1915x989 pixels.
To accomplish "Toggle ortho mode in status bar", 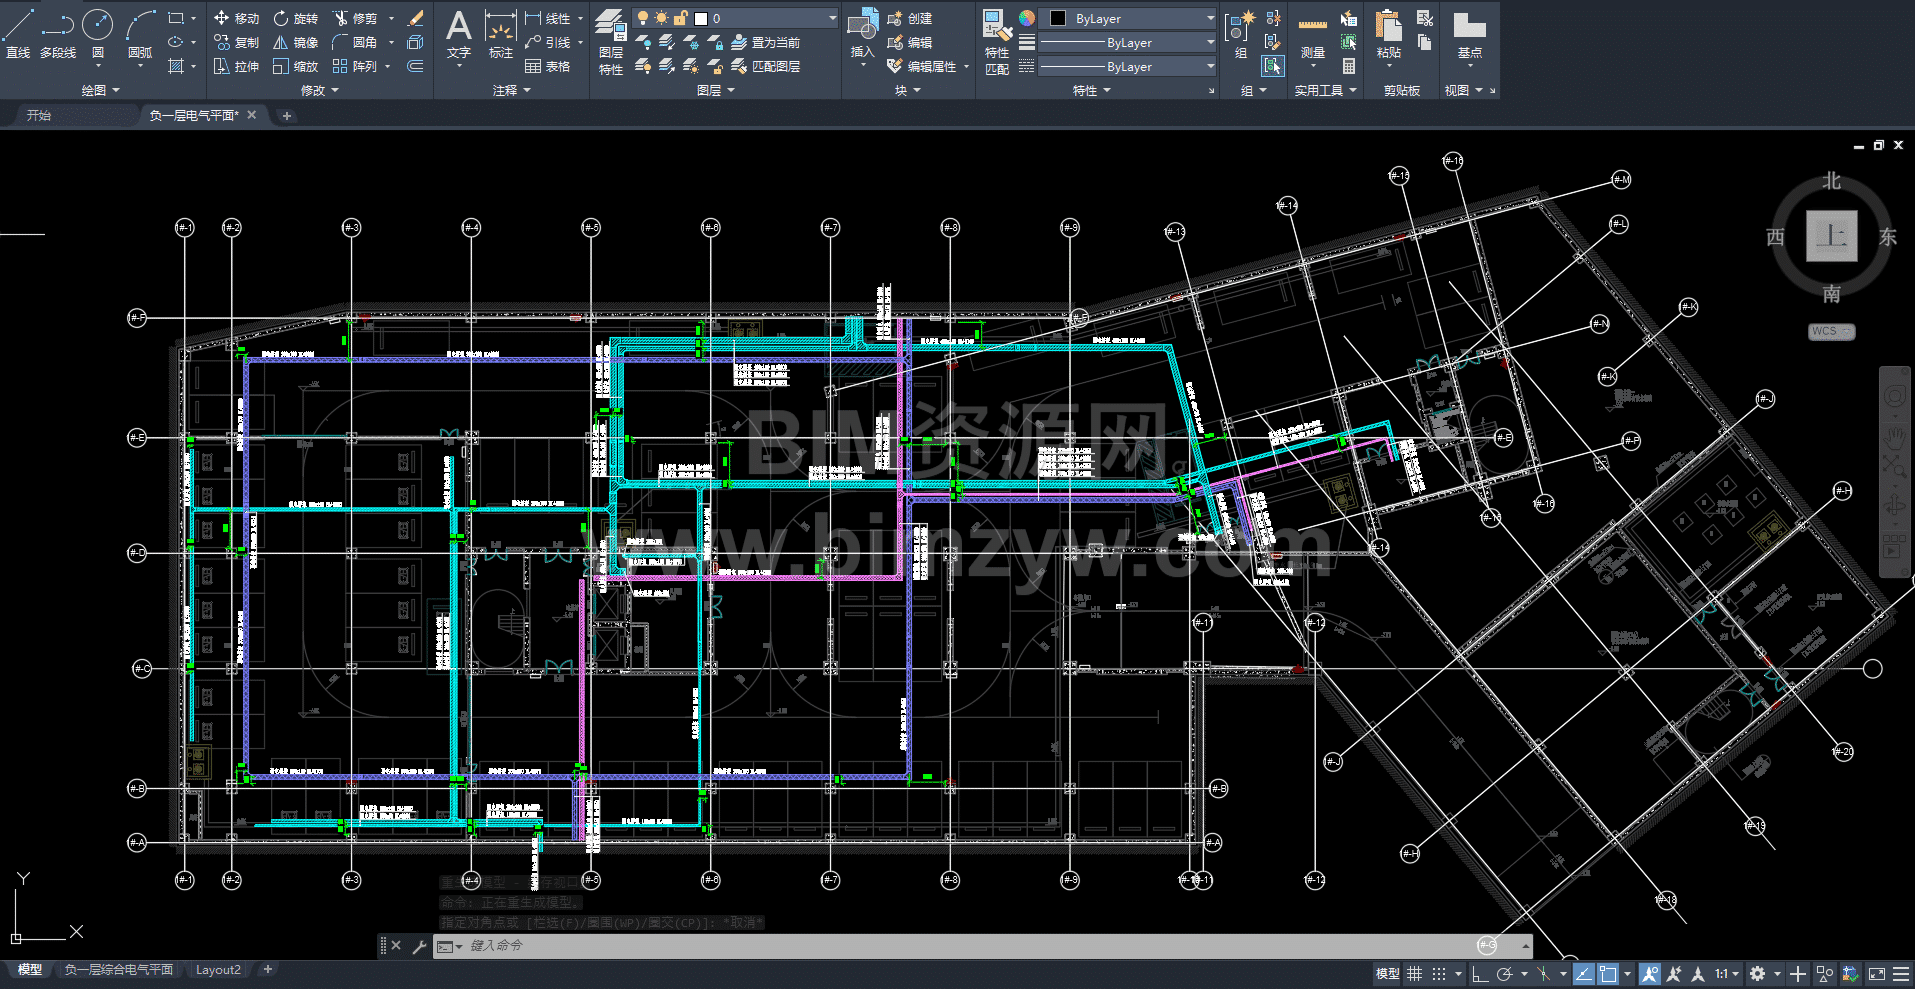I will pyautogui.click(x=1480, y=974).
